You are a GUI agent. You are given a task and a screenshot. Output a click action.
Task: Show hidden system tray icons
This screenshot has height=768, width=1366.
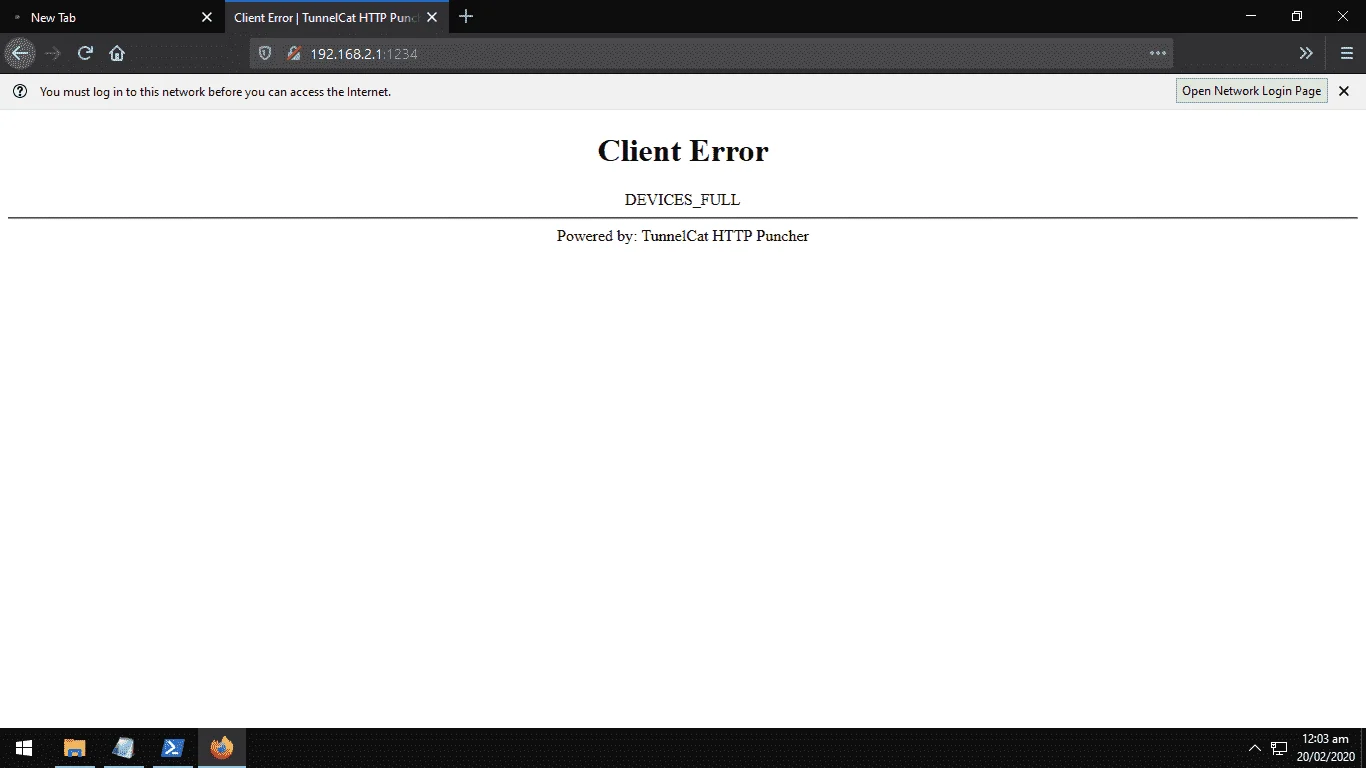(1255, 748)
